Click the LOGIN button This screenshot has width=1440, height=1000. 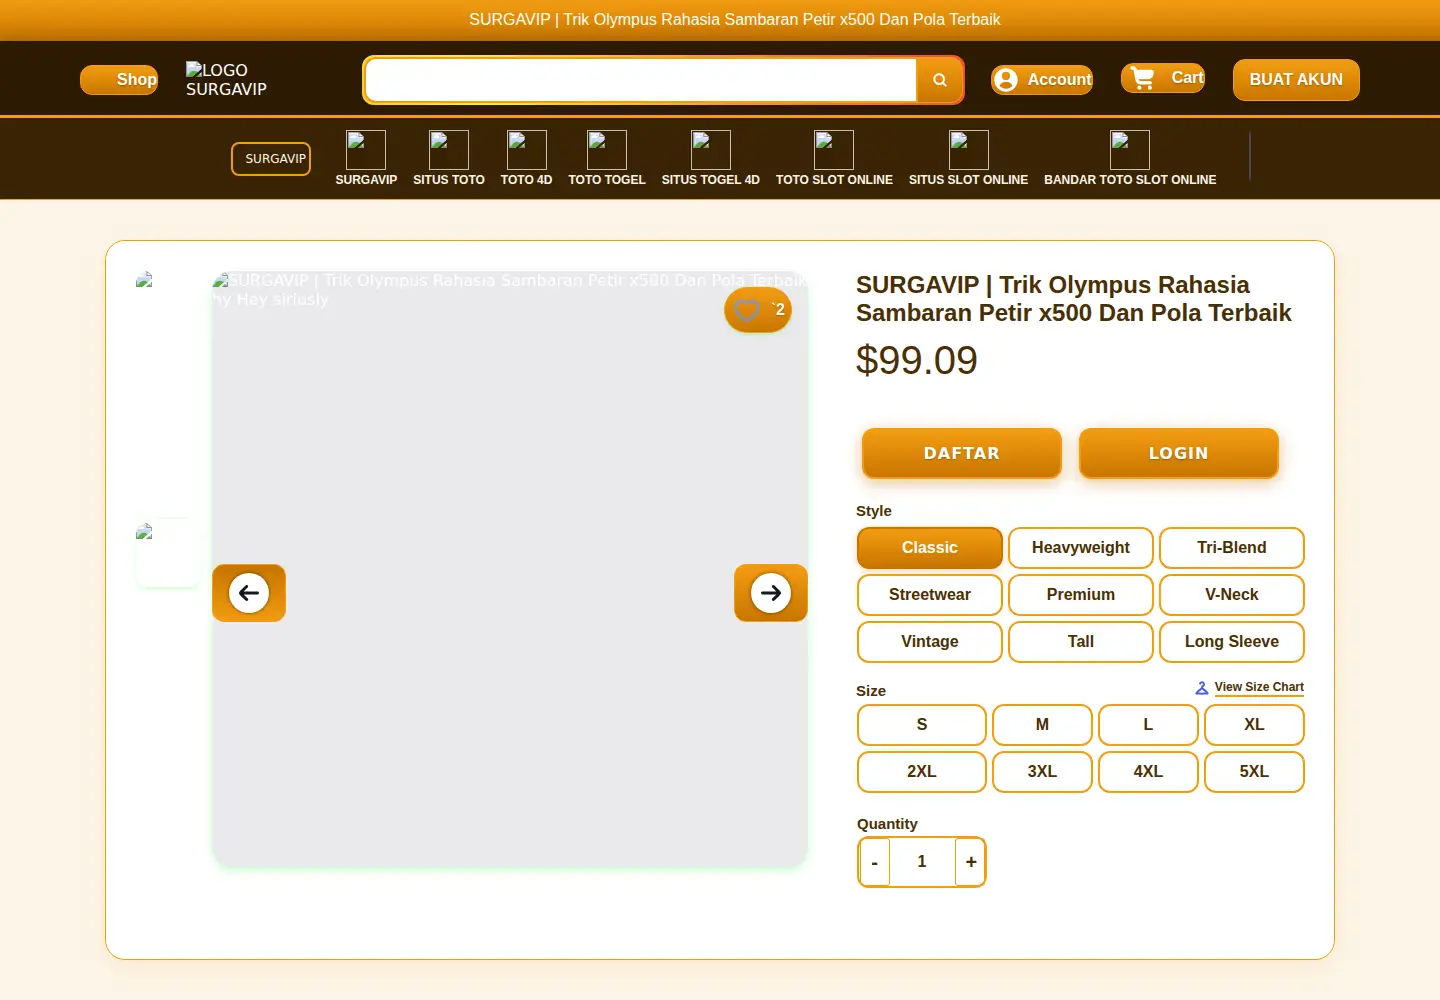pyautogui.click(x=1179, y=453)
